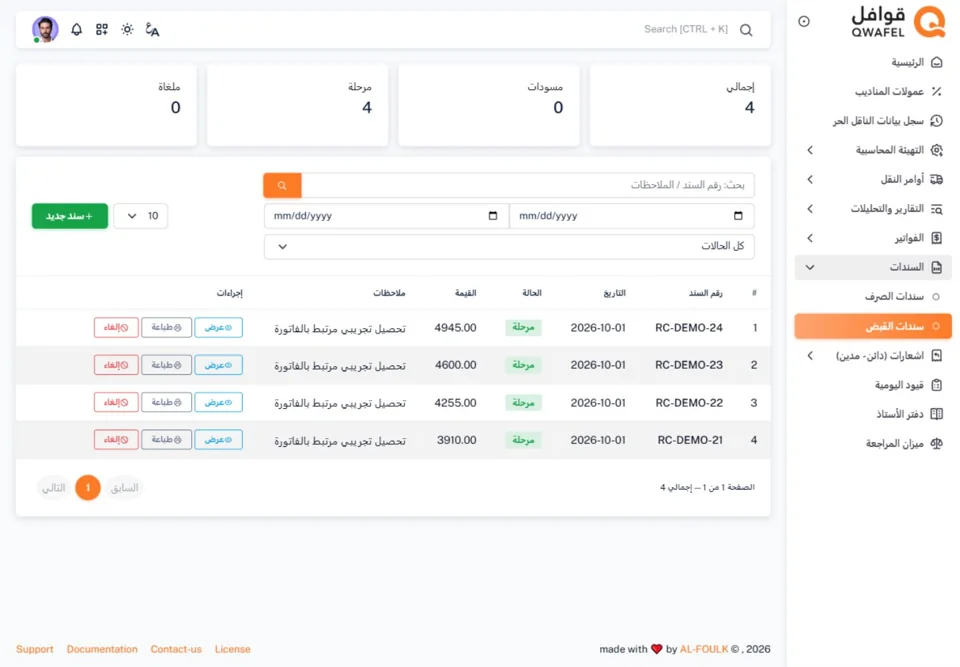Expand التقارير والتحليلات submenu chevron
This screenshot has height=667, width=960.
(810, 209)
